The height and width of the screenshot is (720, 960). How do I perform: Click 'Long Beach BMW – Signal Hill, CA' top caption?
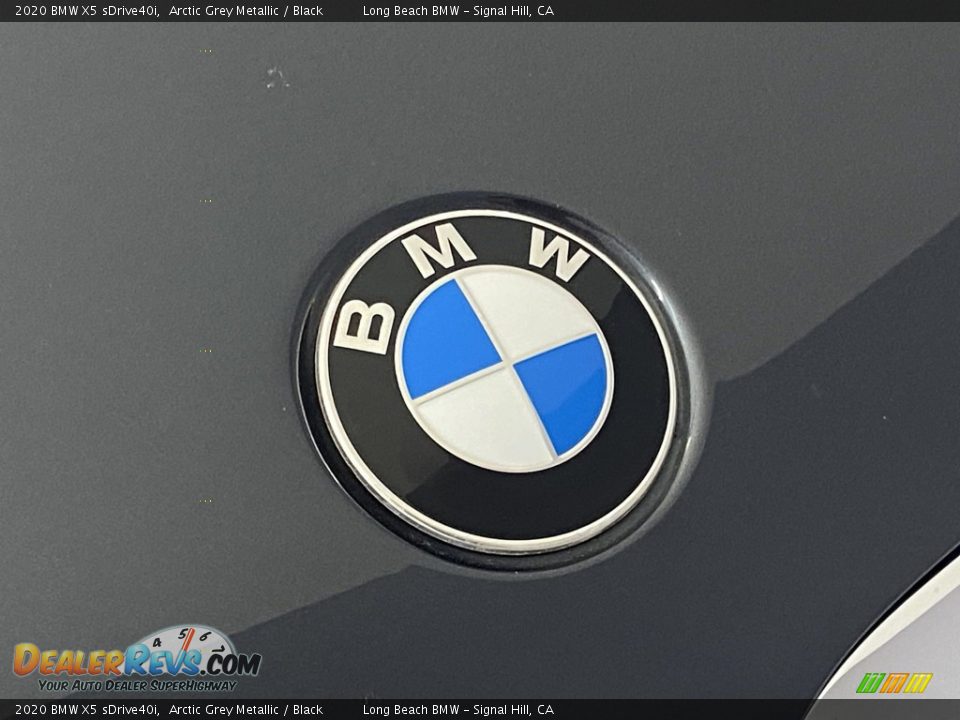(458, 10)
